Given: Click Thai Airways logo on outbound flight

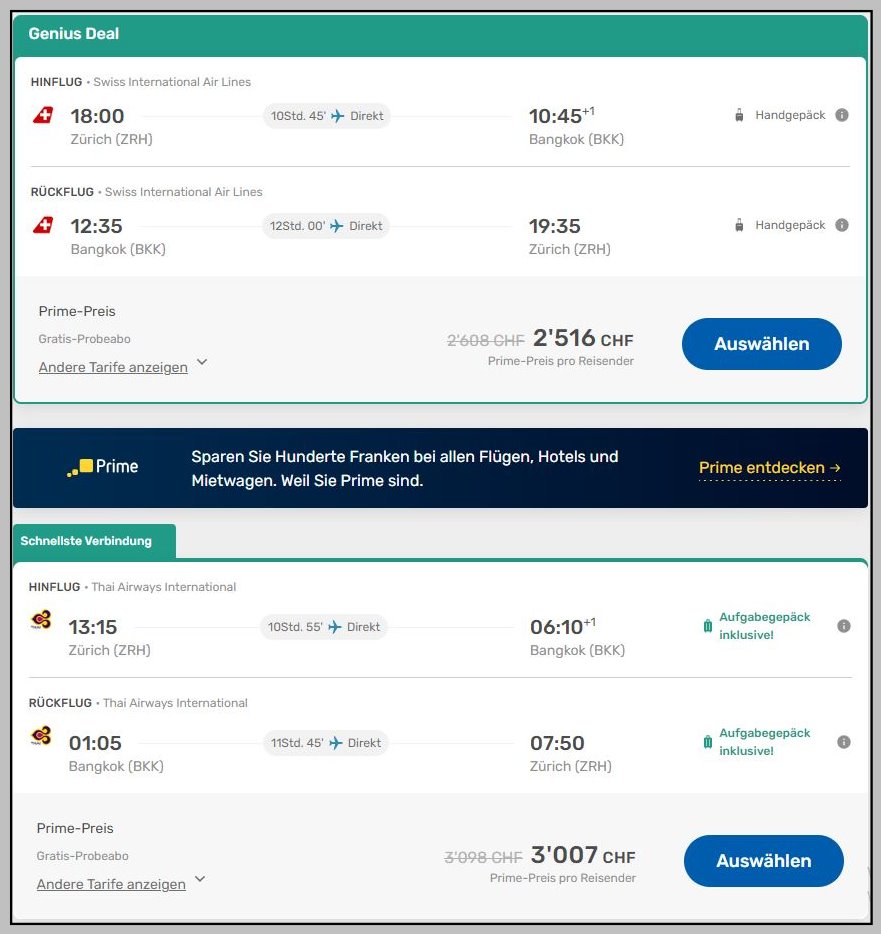Looking at the screenshot, I should (x=41, y=623).
